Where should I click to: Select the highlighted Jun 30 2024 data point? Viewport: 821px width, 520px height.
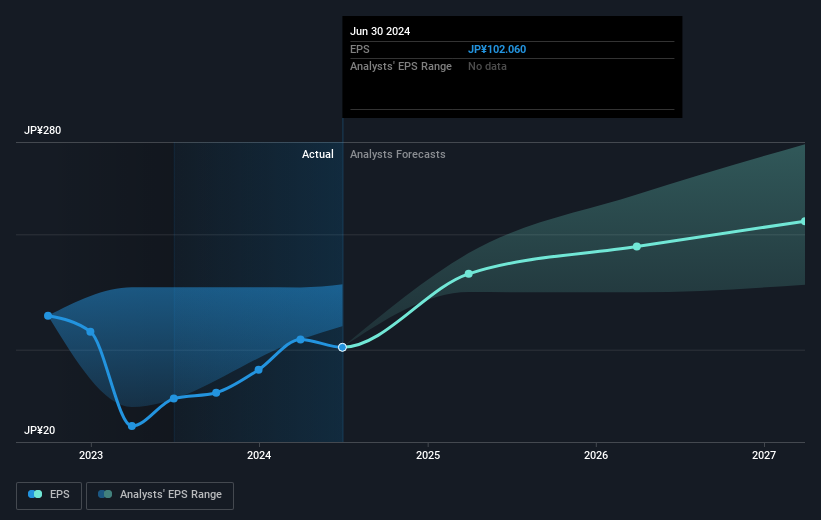pos(342,347)
